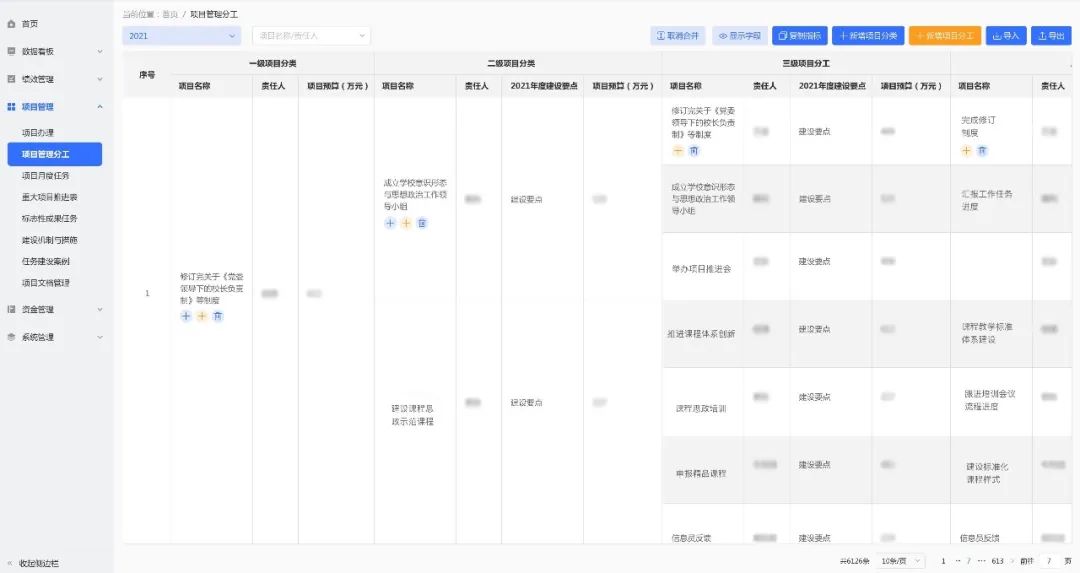Click the 项目名称/责任人 search field

click(310, 36)
